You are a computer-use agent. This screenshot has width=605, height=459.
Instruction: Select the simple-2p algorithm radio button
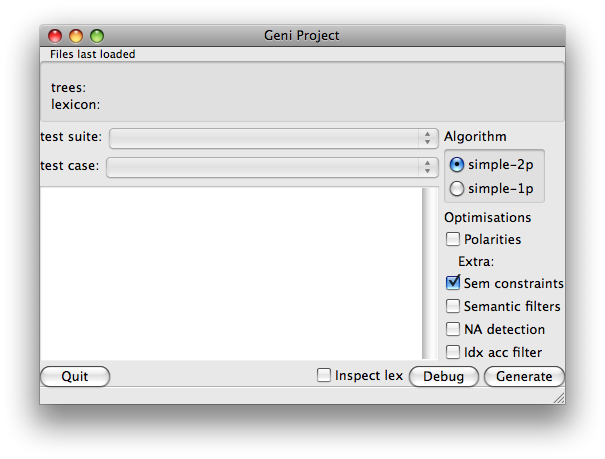pos(457,165)
